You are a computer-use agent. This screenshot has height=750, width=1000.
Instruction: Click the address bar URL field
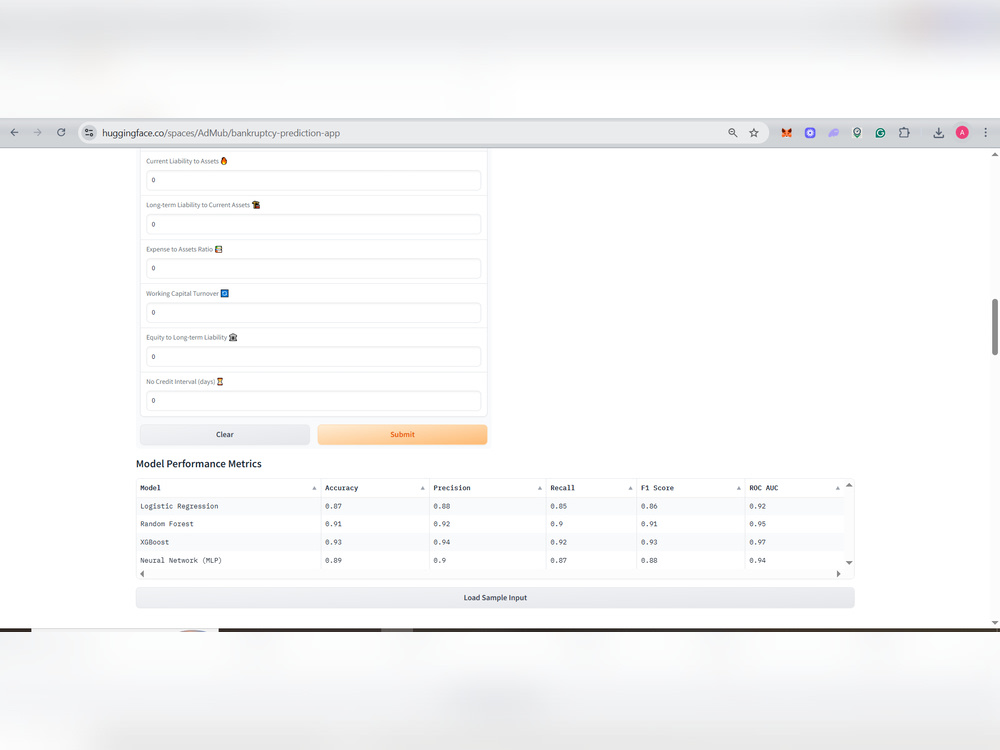coord(408,133)
